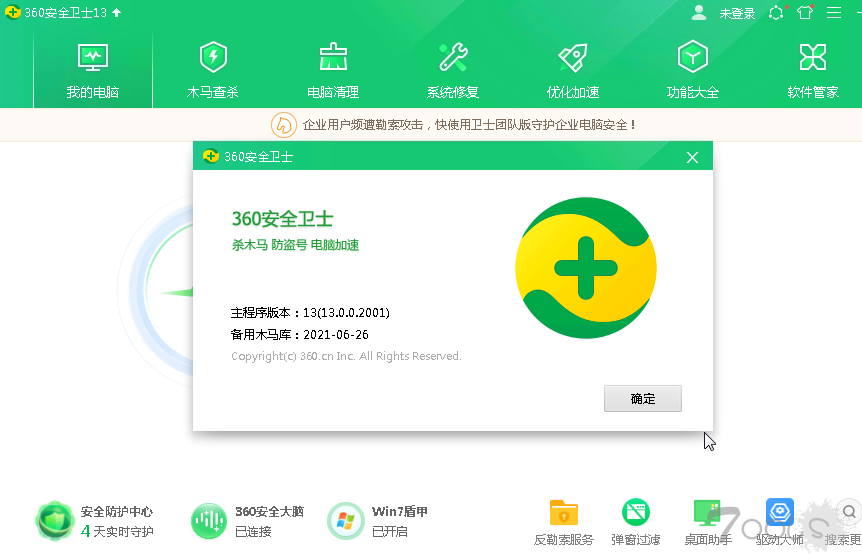The image size is (862, 559).
Task: Click the user avatar icon
Action: (x=699, y=13)
